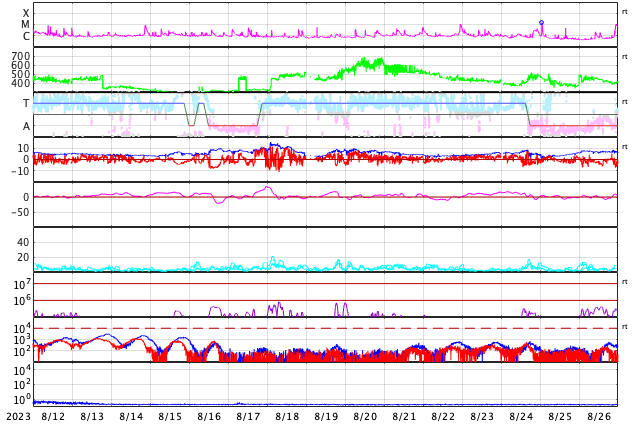The width and height of the screenshot is (634, 424).
Task: Click the 8/25 date label
Action: (560, 416)
